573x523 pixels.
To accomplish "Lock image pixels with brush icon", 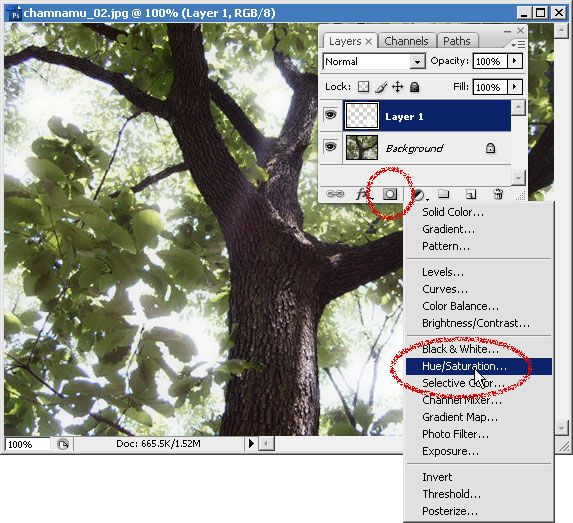I will click(x=380, y=87).
